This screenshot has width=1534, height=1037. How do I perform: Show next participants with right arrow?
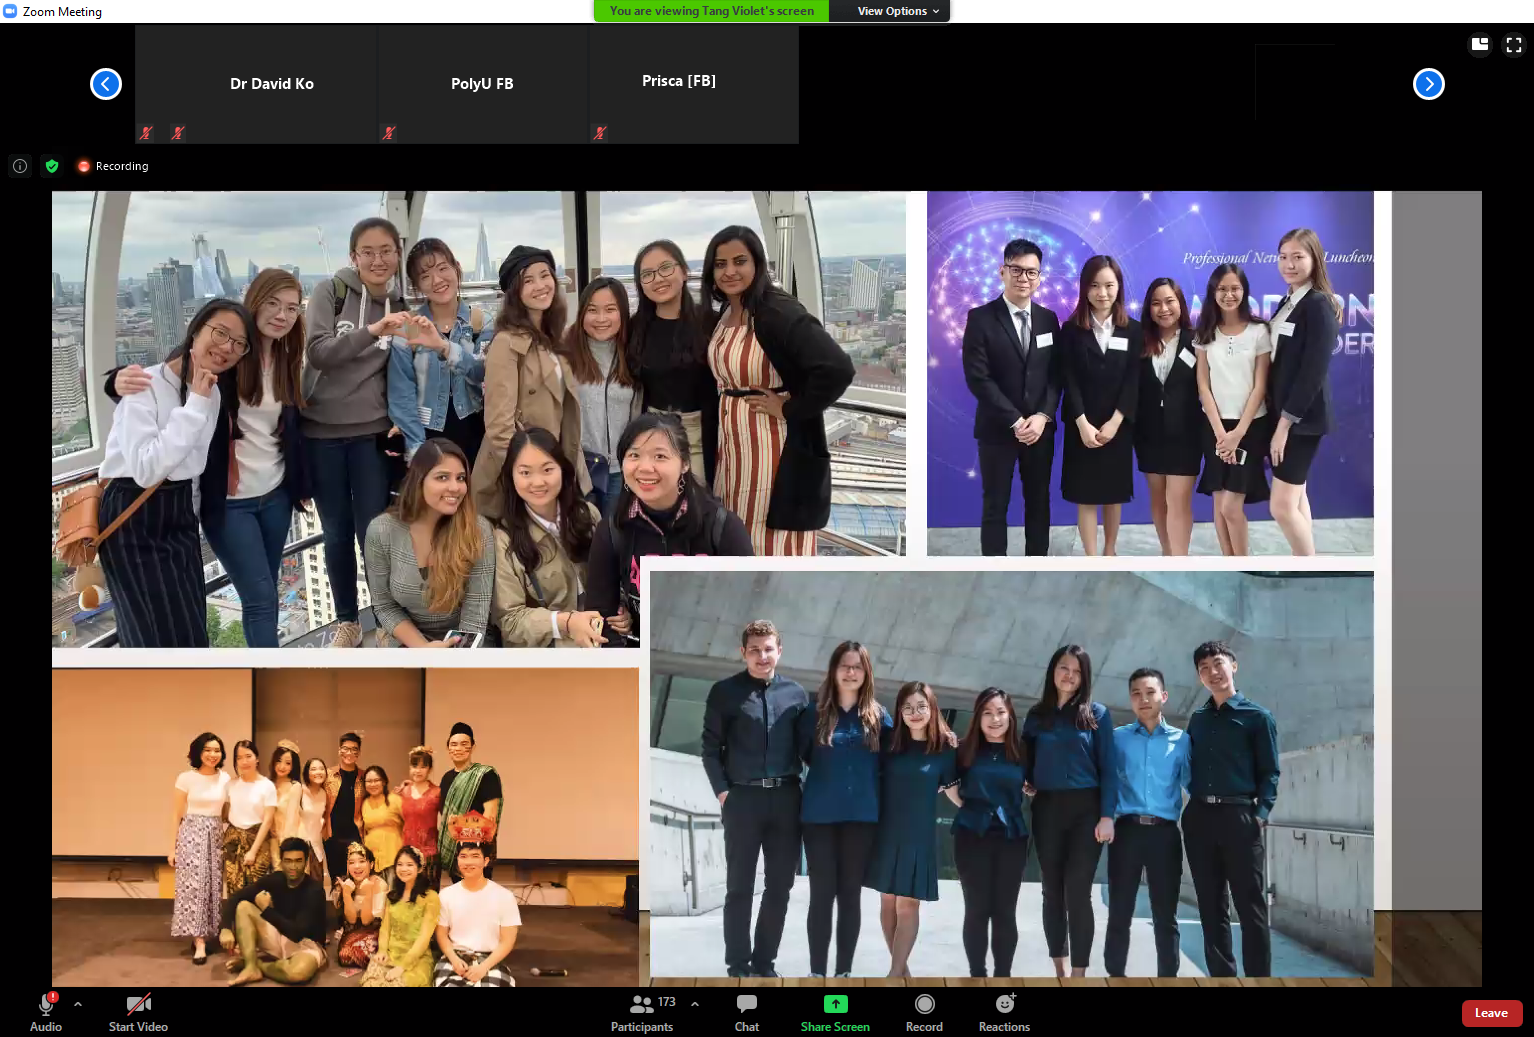[x=1428, y=84]
